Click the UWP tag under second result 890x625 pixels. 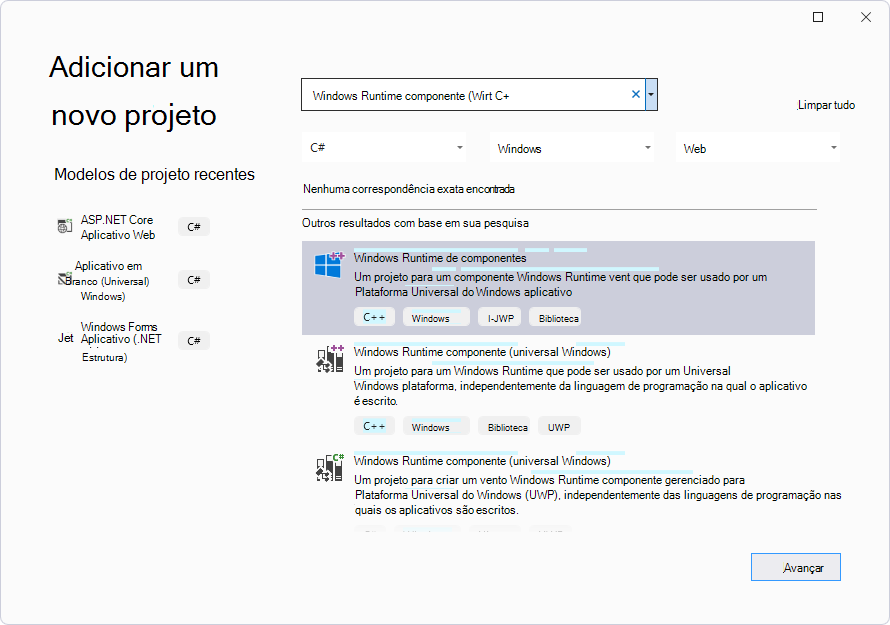(559, 427)
